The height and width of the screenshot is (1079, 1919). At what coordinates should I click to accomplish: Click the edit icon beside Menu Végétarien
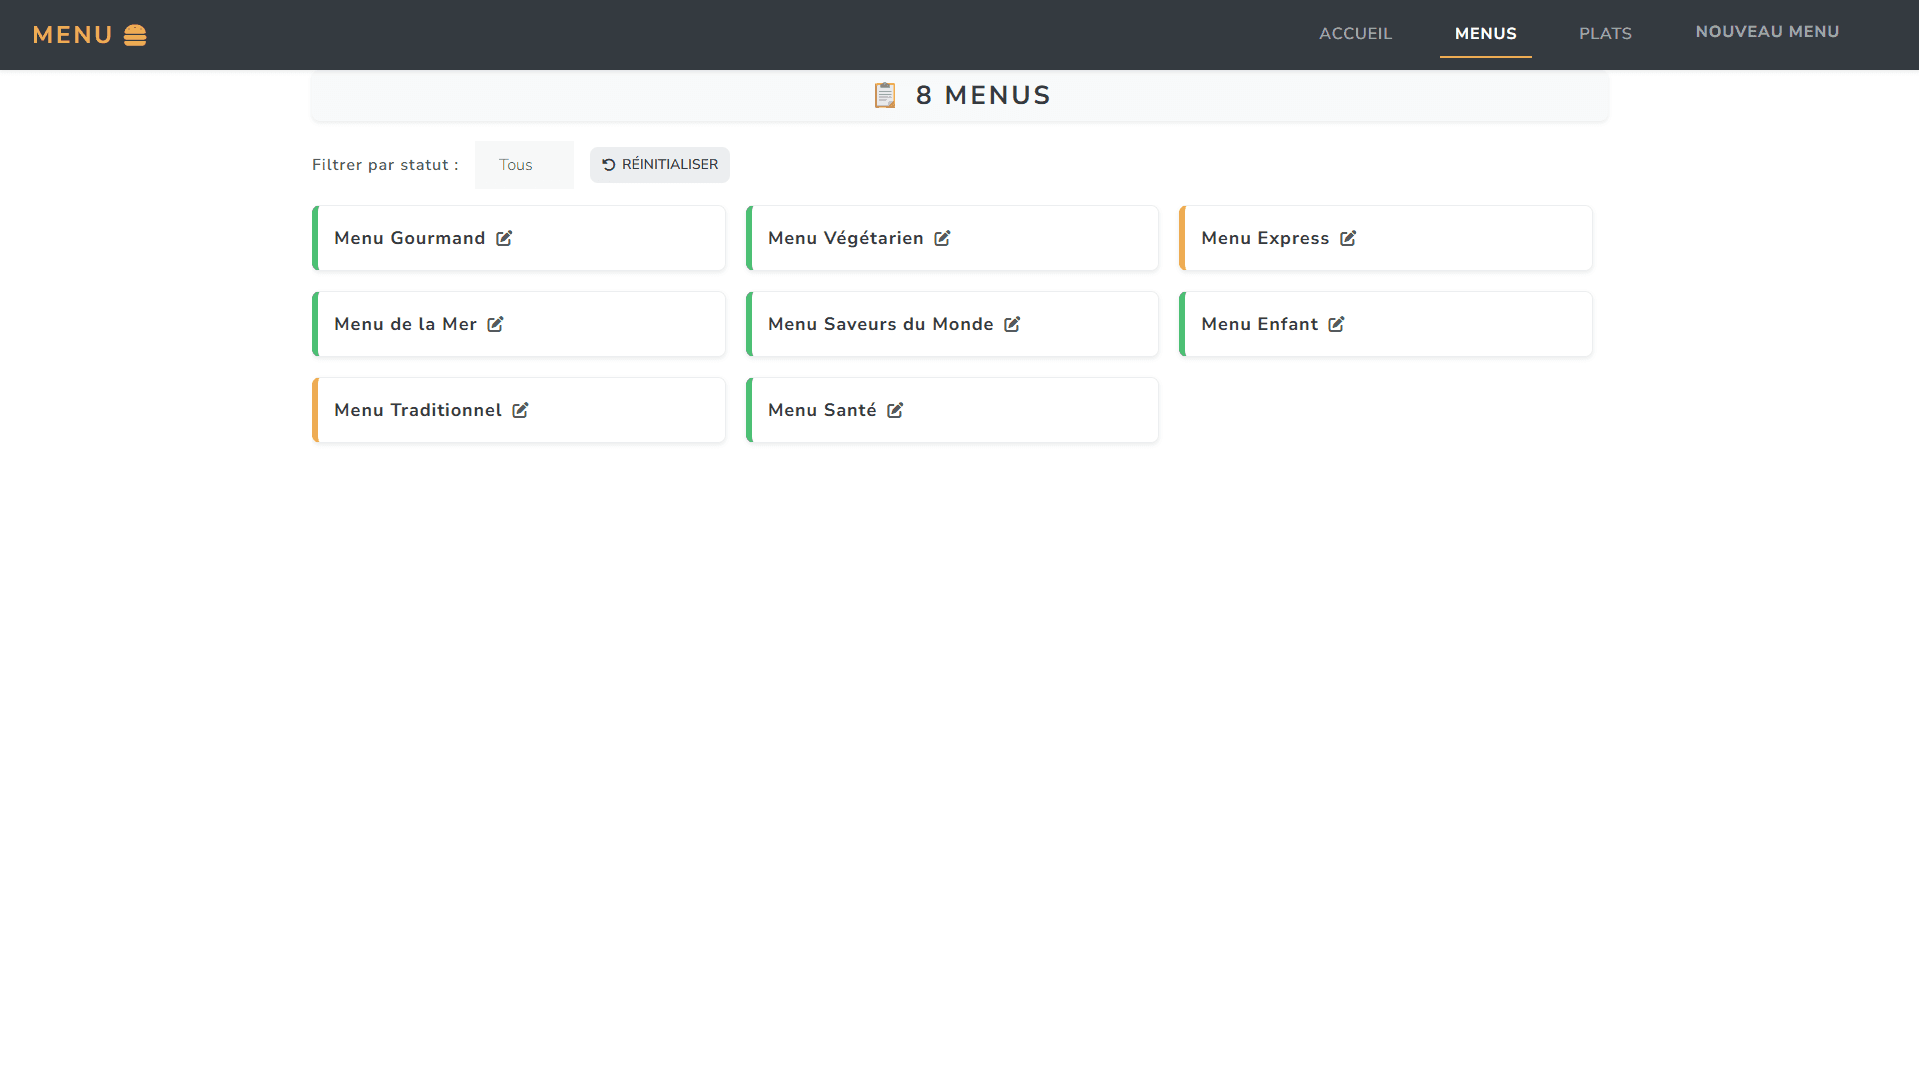click(x=942, y=238)
